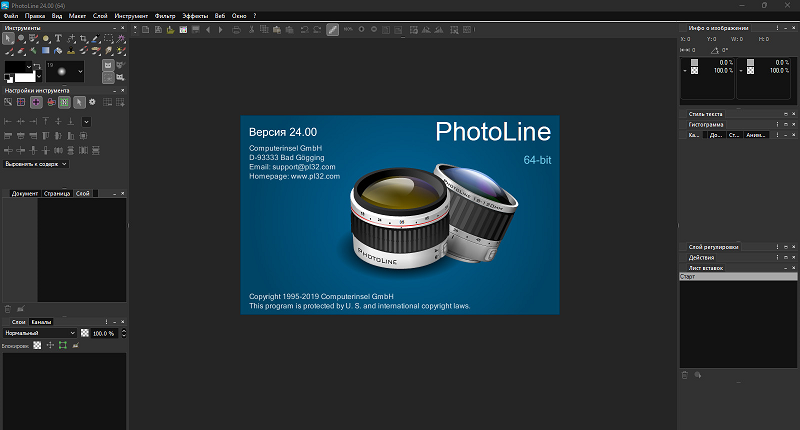800x430 pixels.
Task: Select the Crop tool
Action: pyautogui.click(x=83, y=39)
